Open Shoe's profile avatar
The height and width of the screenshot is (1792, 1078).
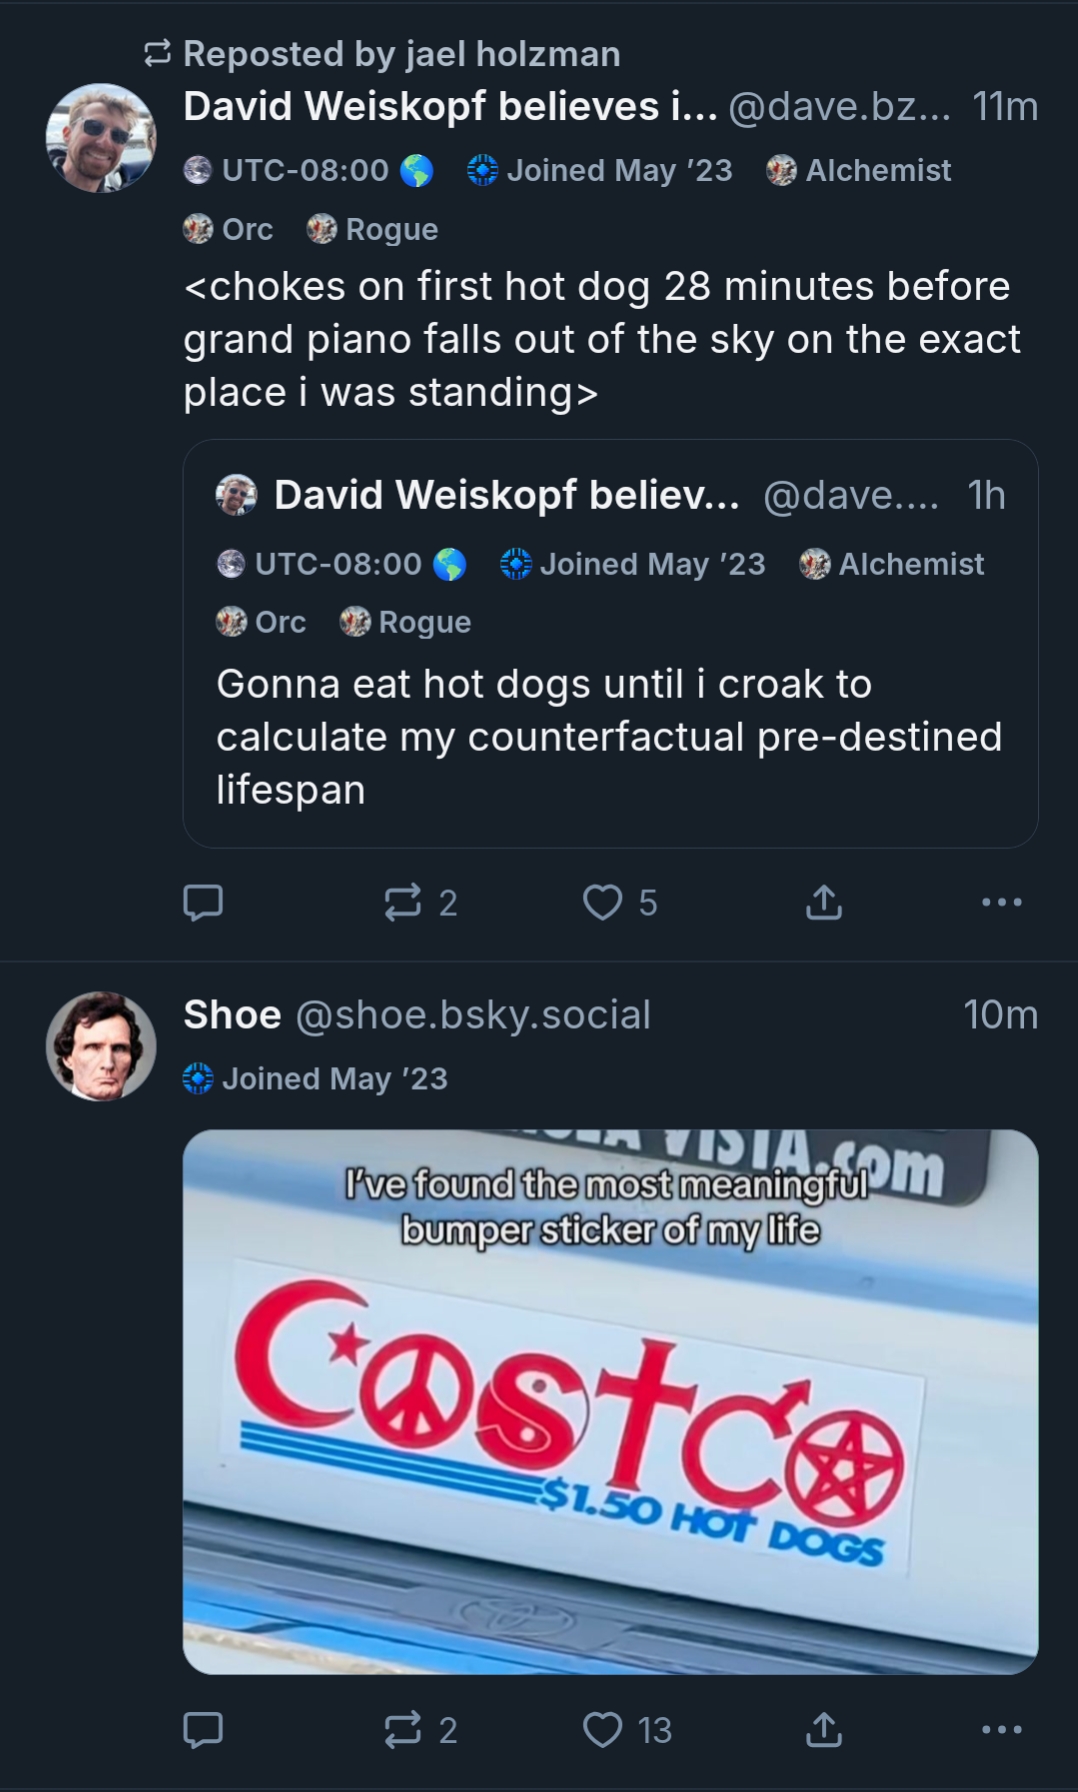[x=101, y=1046]
